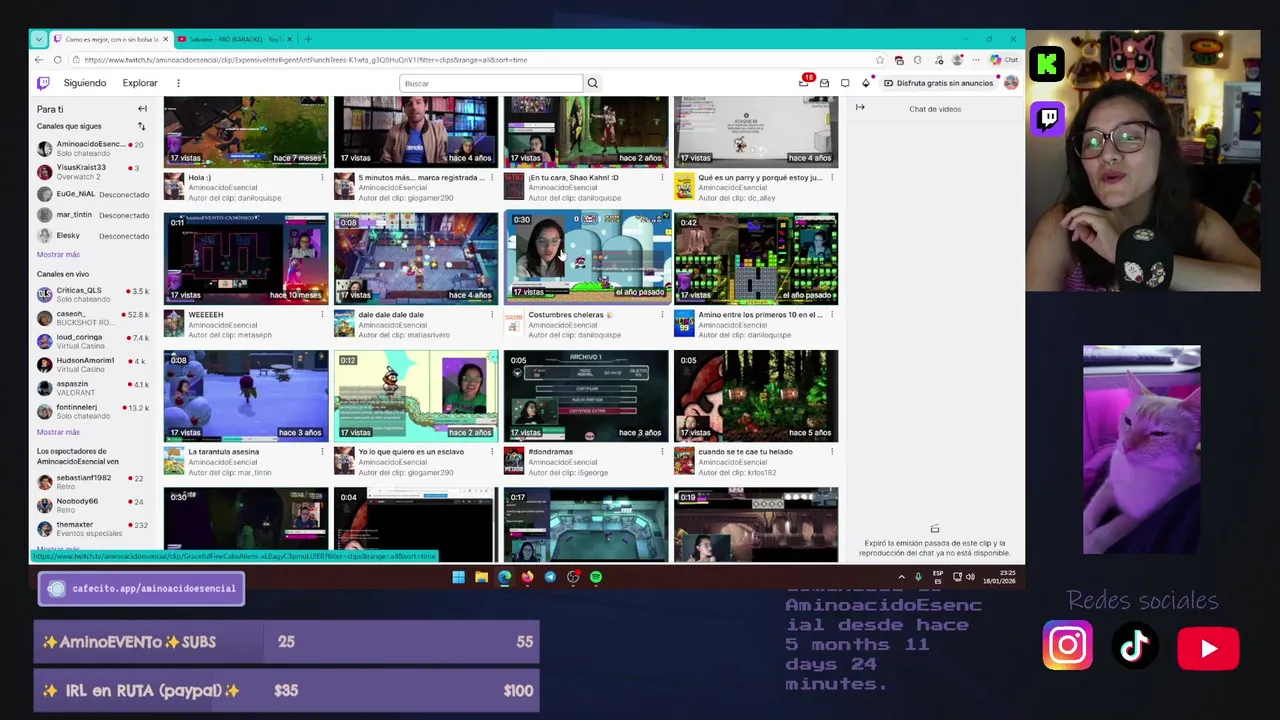Open the whispers chat bubble icon
The height and width of the screenshot is (720, 1280).
point(845,83)
